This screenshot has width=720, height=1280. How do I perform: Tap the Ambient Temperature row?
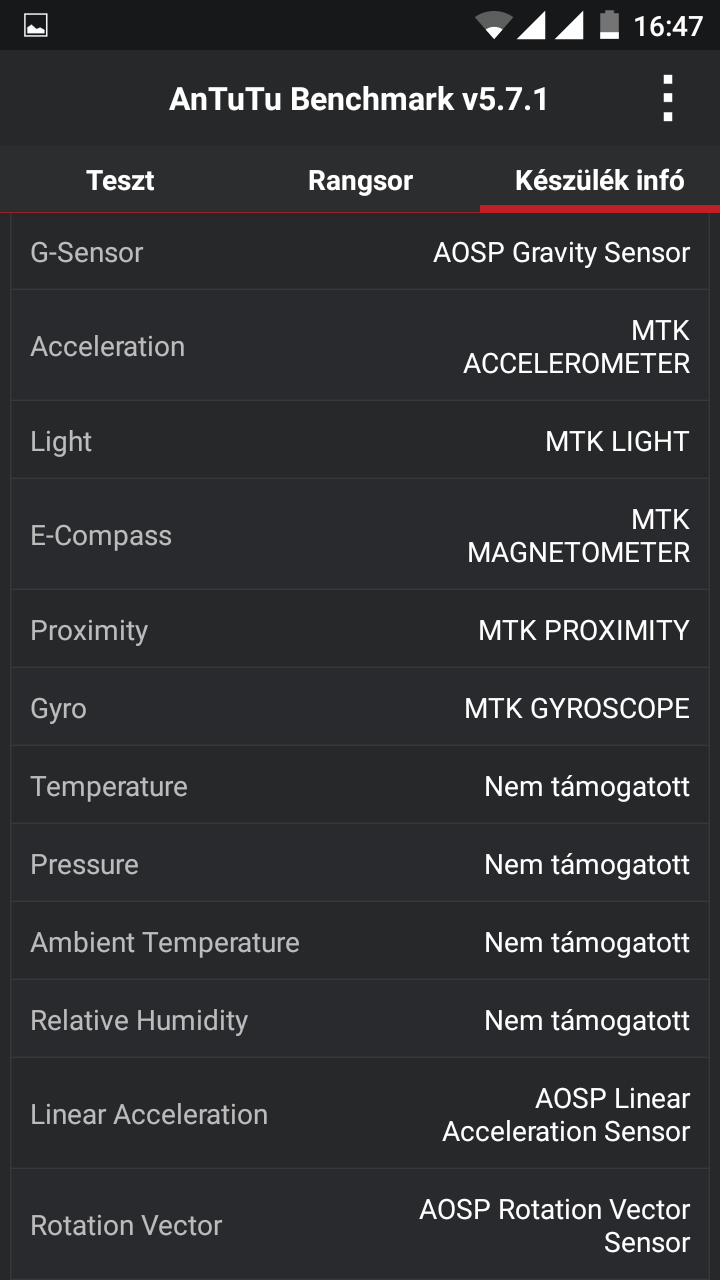[360, 942]
